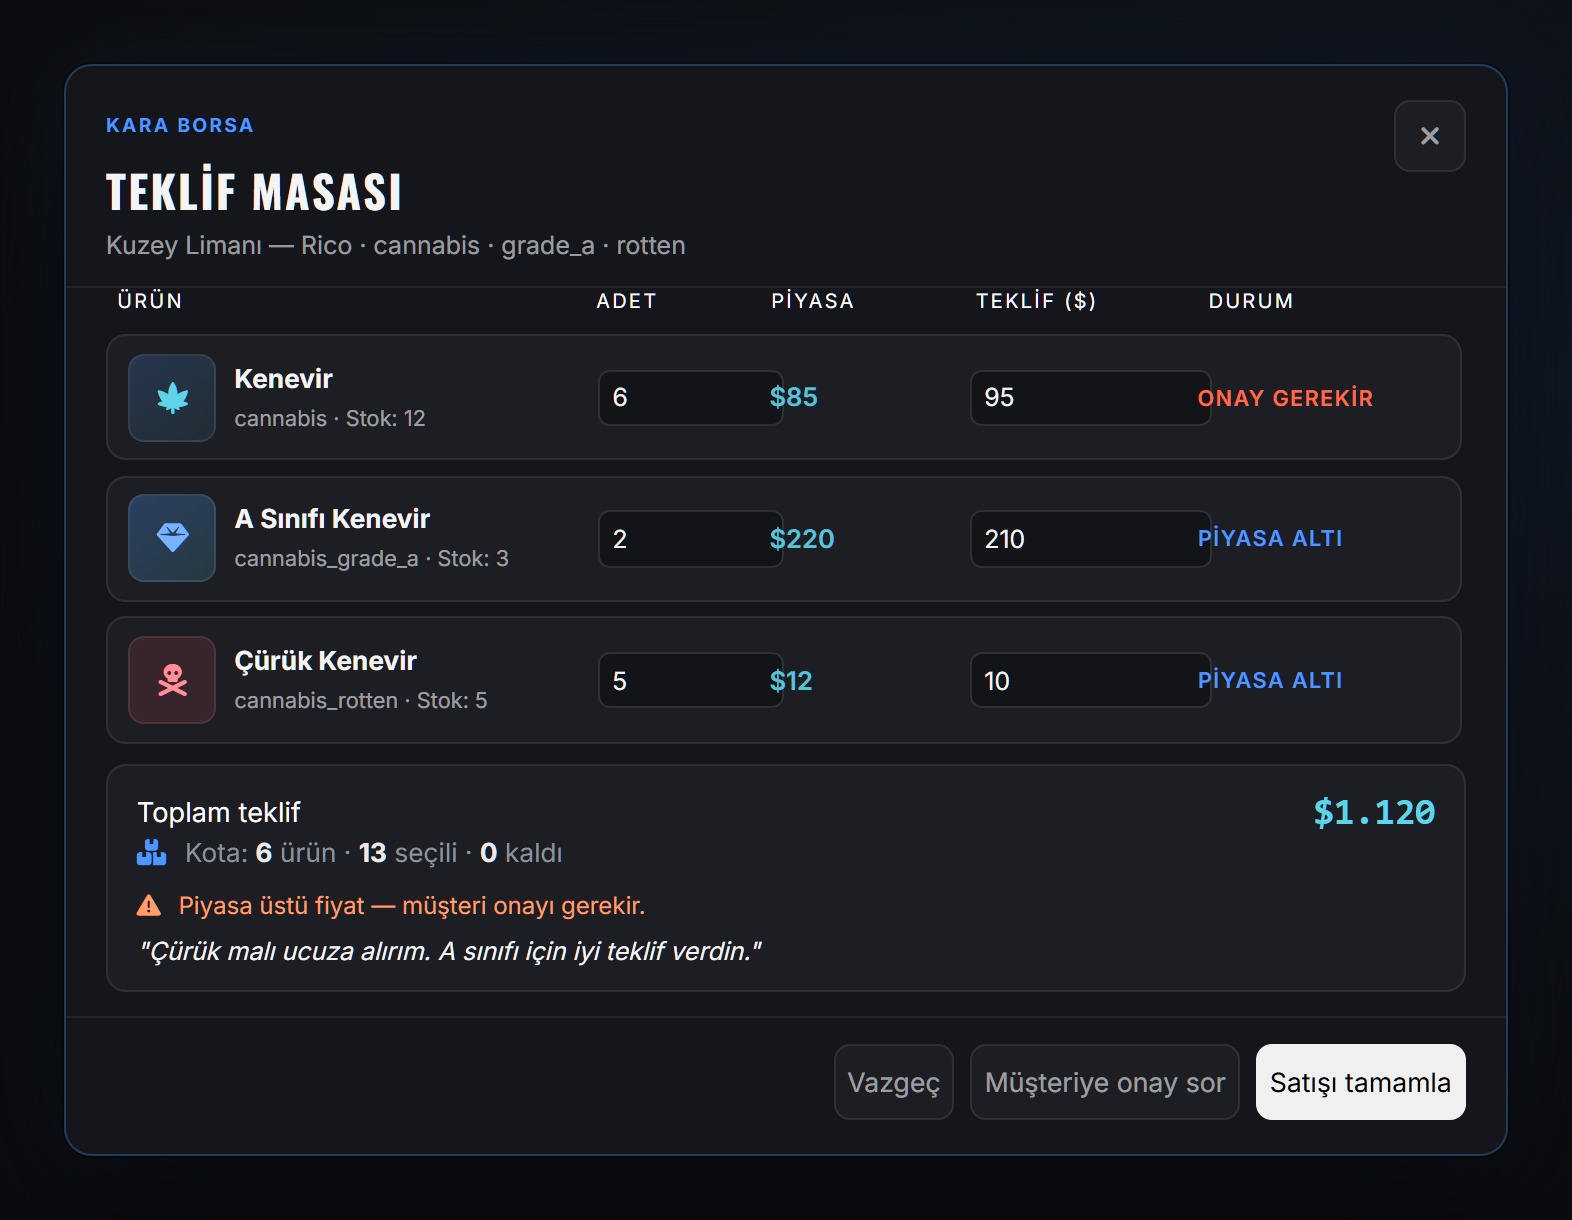Click the ONAY GEREKİR status label
Viewport: 1572px width, 1220px height.
pyautogui.click(x=1285, y=398)
